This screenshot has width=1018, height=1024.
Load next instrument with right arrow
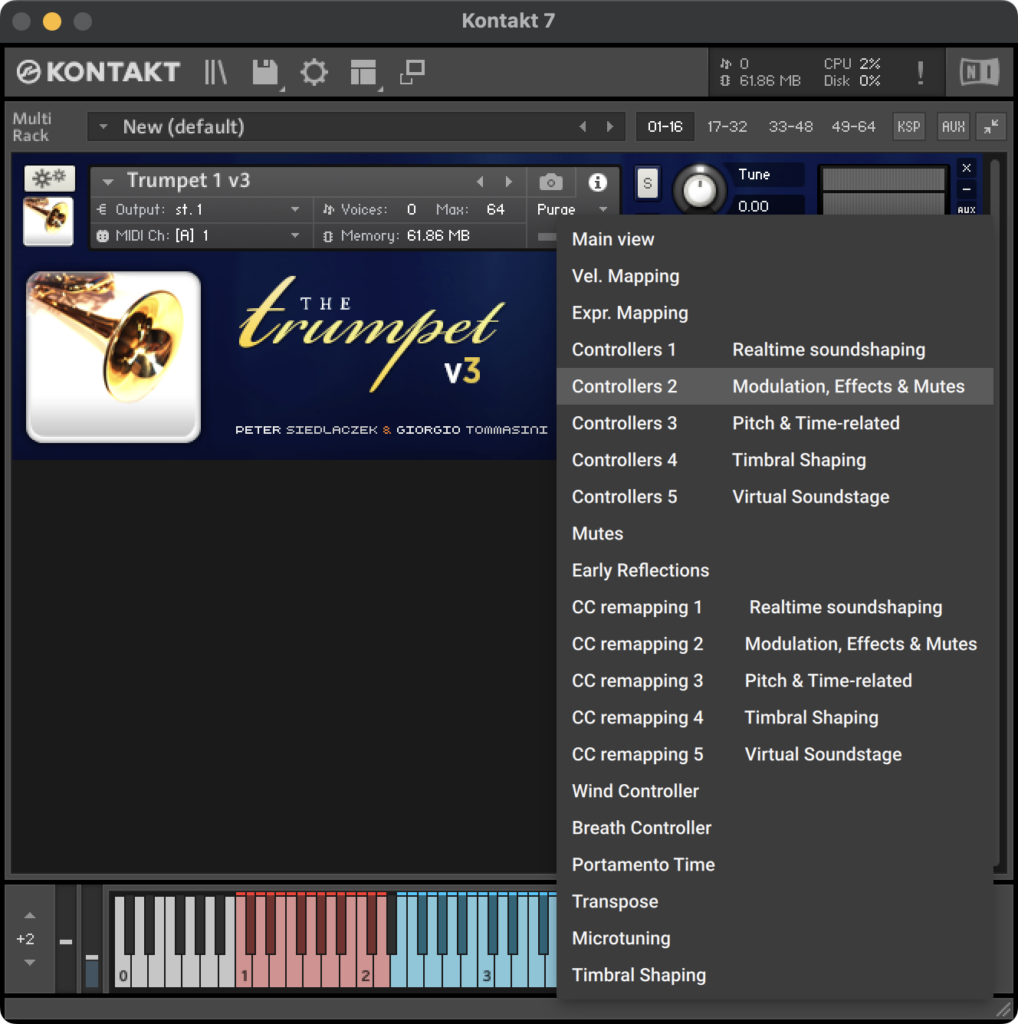[509, 182]
